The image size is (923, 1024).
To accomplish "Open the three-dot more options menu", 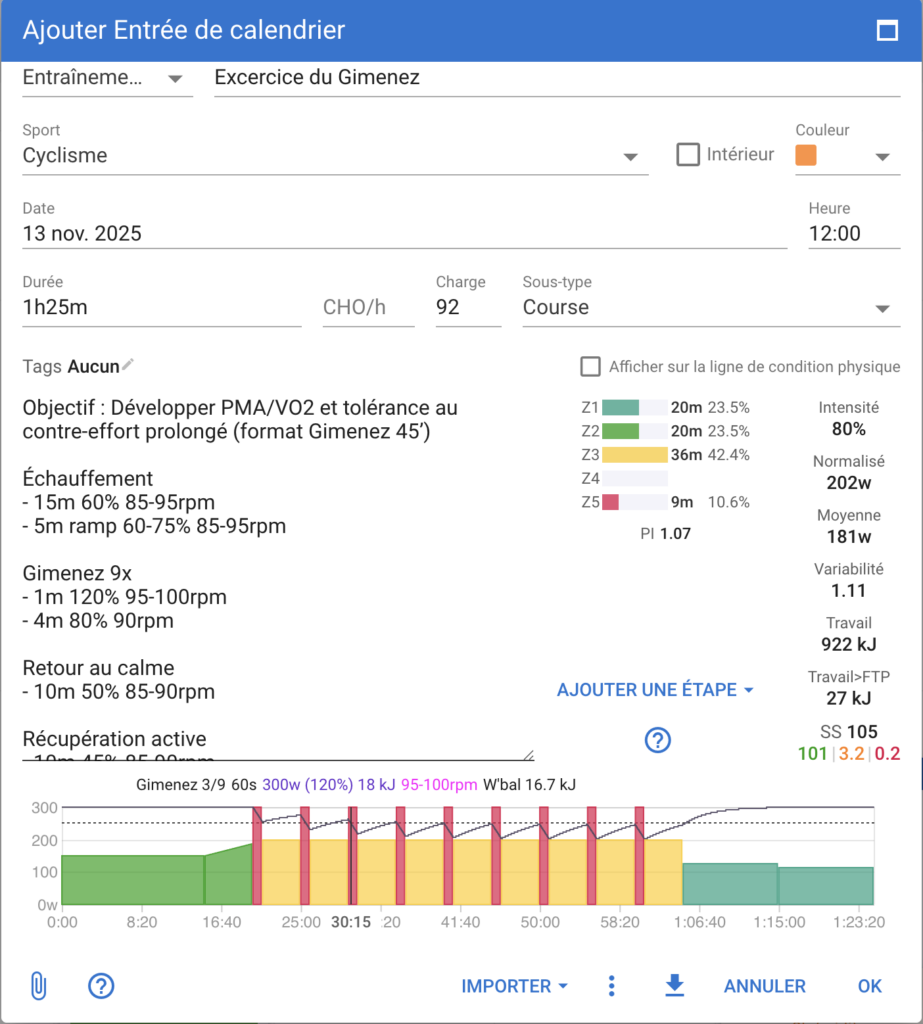I will tap(612, 986).
